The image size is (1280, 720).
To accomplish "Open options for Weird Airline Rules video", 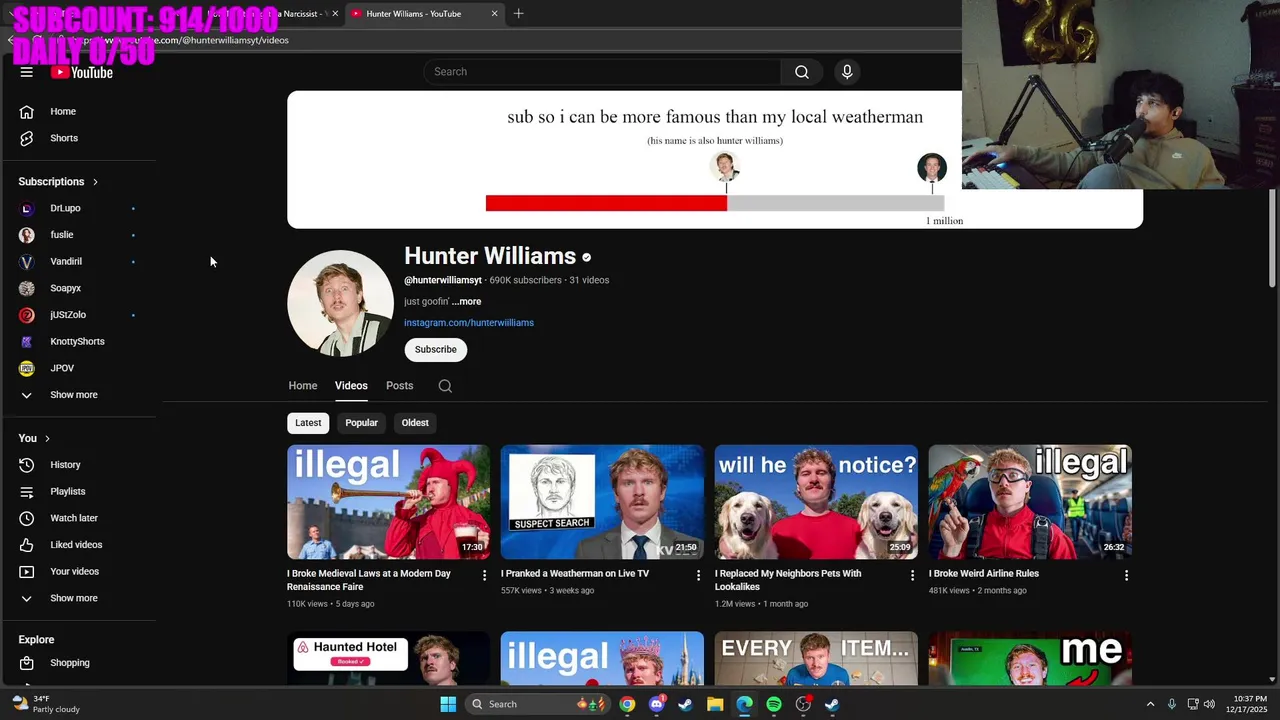I will pyautogui.click(x=1126, y=575).
